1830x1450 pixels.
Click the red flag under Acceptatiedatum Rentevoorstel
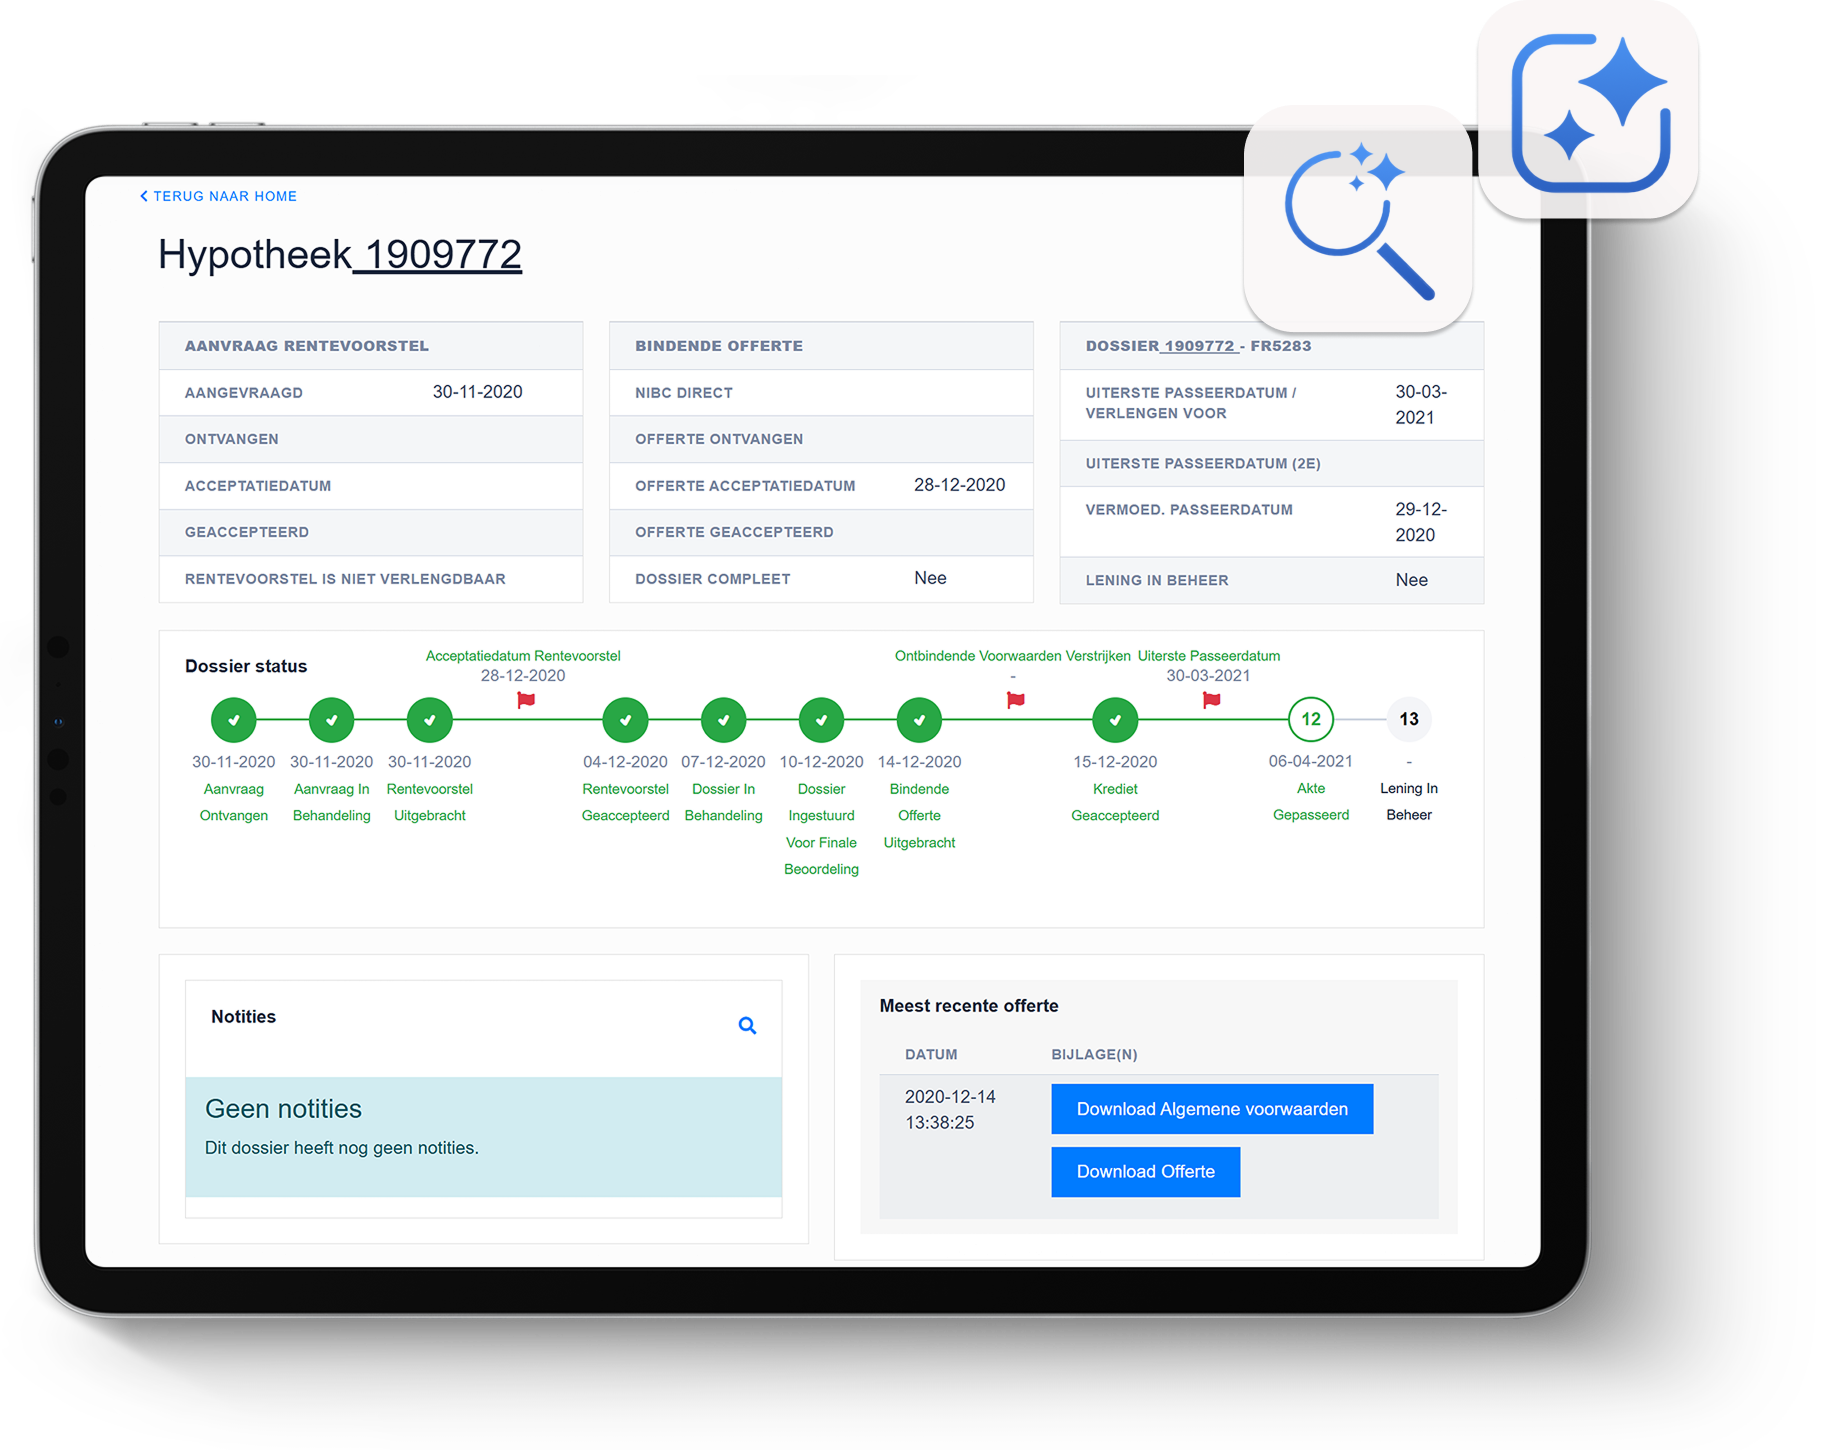(526, 700)
